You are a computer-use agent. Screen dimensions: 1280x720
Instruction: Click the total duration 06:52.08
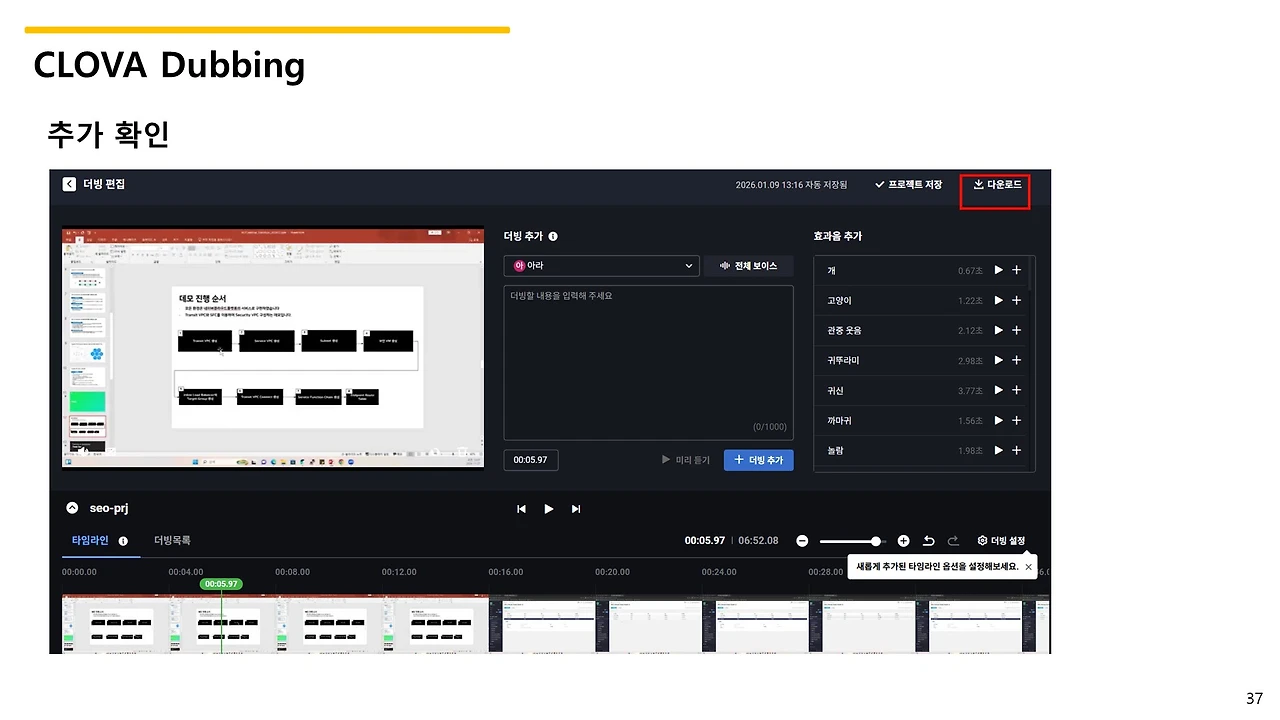pos(758,541)
